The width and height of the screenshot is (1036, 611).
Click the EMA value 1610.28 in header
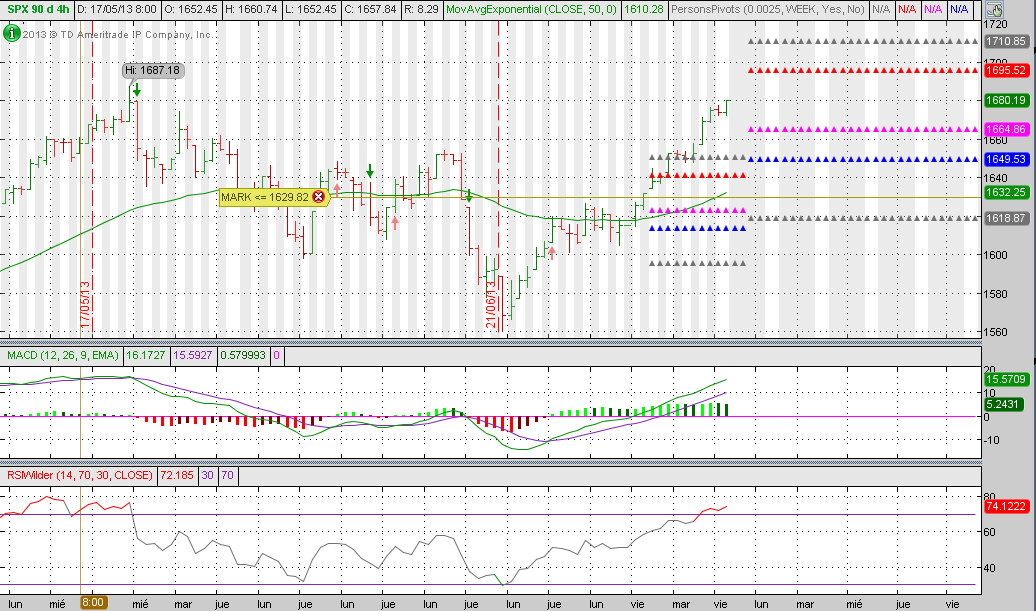click(x=644, y=9)
